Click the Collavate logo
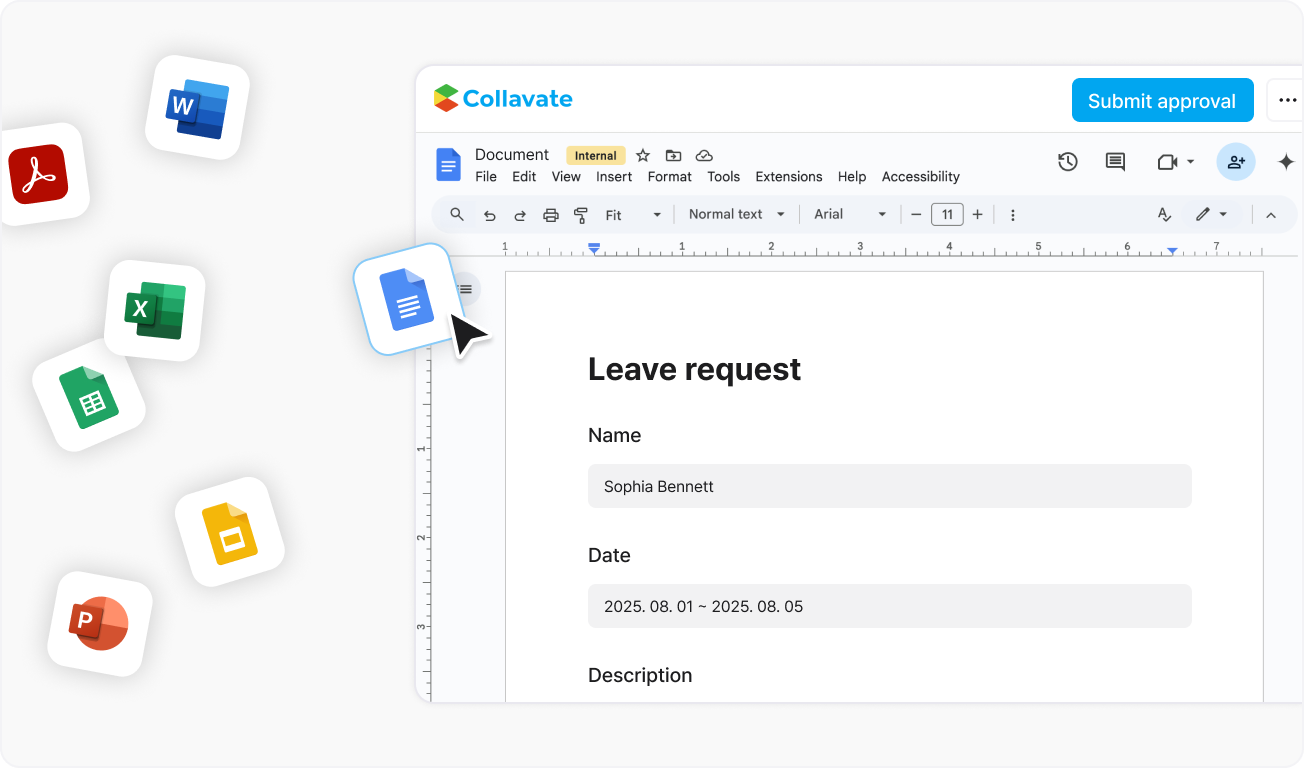This screenshot has width=1304, height=768. pos(503,98)
